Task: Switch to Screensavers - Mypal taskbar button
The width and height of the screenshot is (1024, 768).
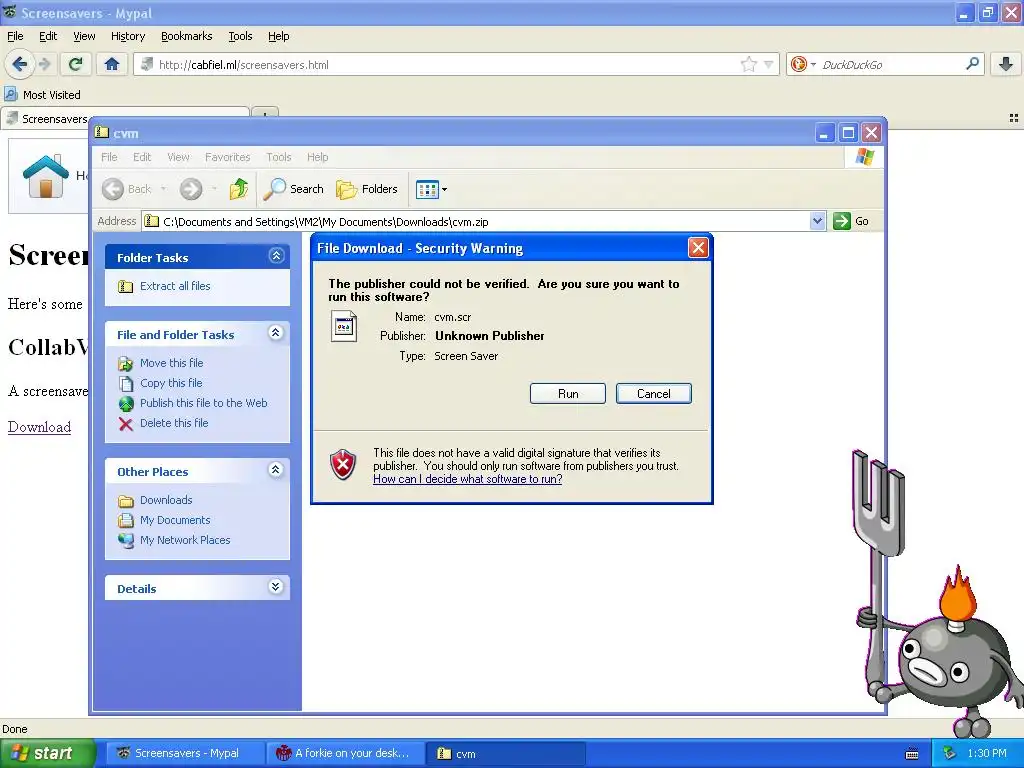Action: click(185, 754)
